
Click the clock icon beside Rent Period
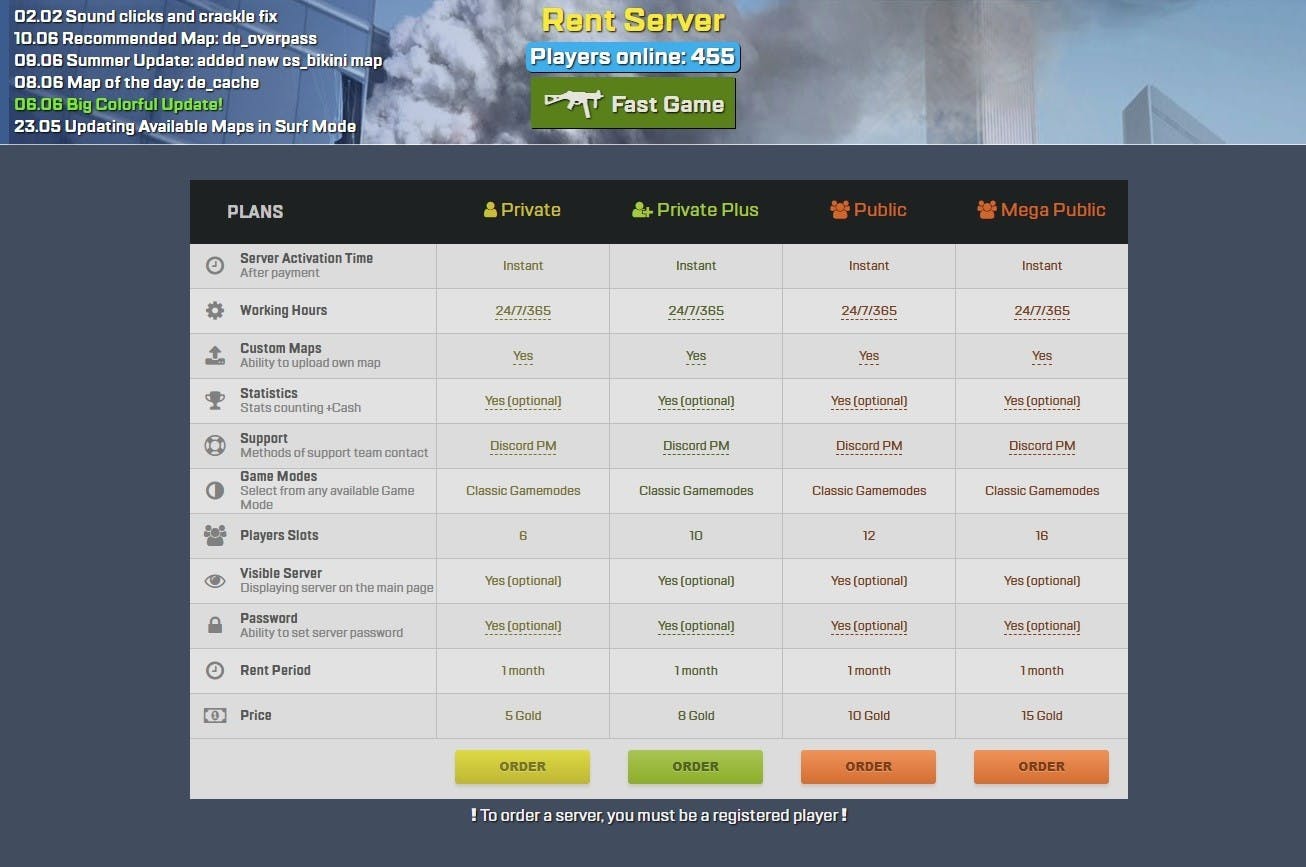point(215,671)
